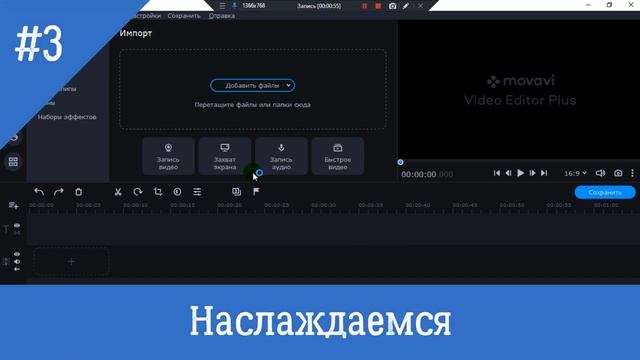Open the overlay transition wizard icon
This screenshot has height=360, width=640.
coord(236,191)
